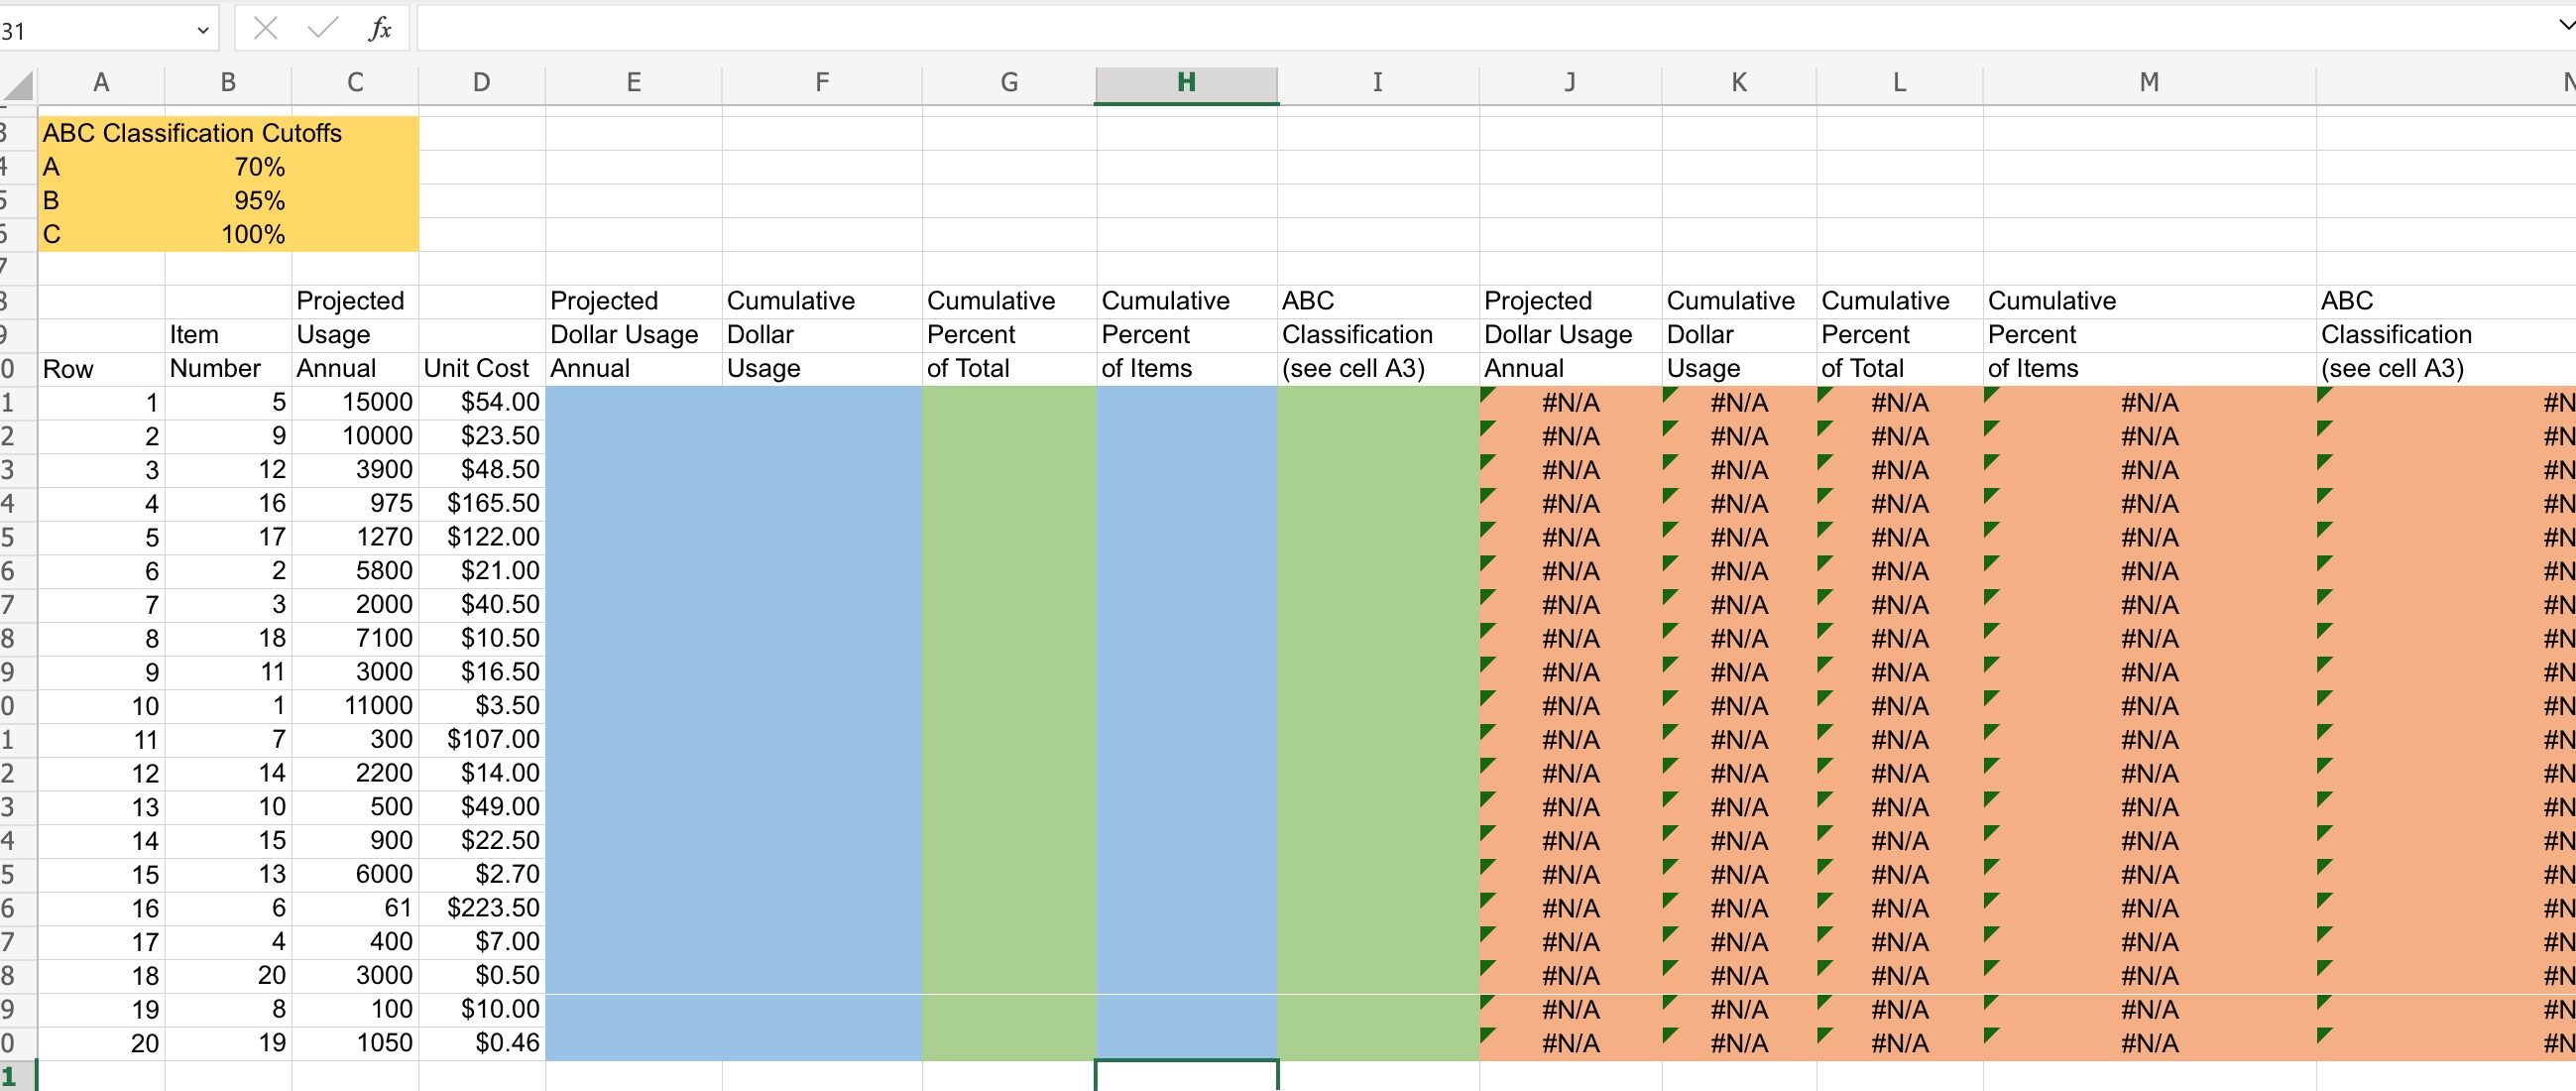Select column B header
Viewport: 2576px width, 1091px height.
228,84
